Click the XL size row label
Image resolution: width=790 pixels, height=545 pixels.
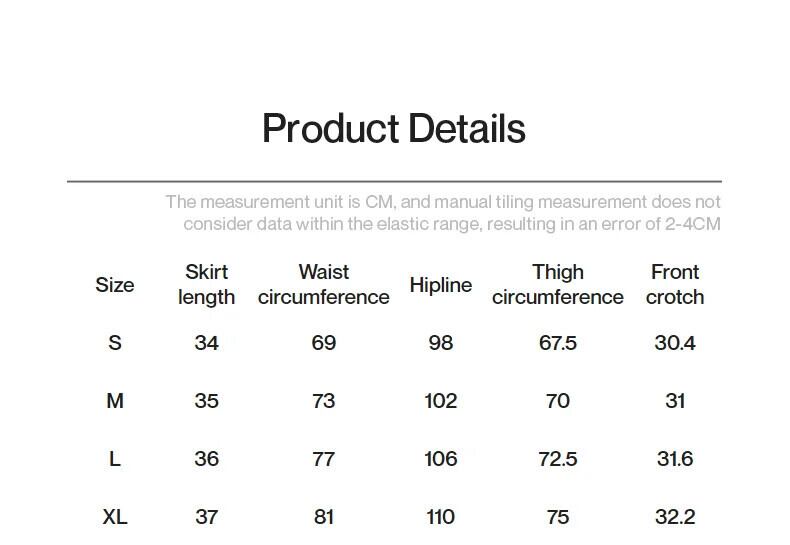coord(115,517)
